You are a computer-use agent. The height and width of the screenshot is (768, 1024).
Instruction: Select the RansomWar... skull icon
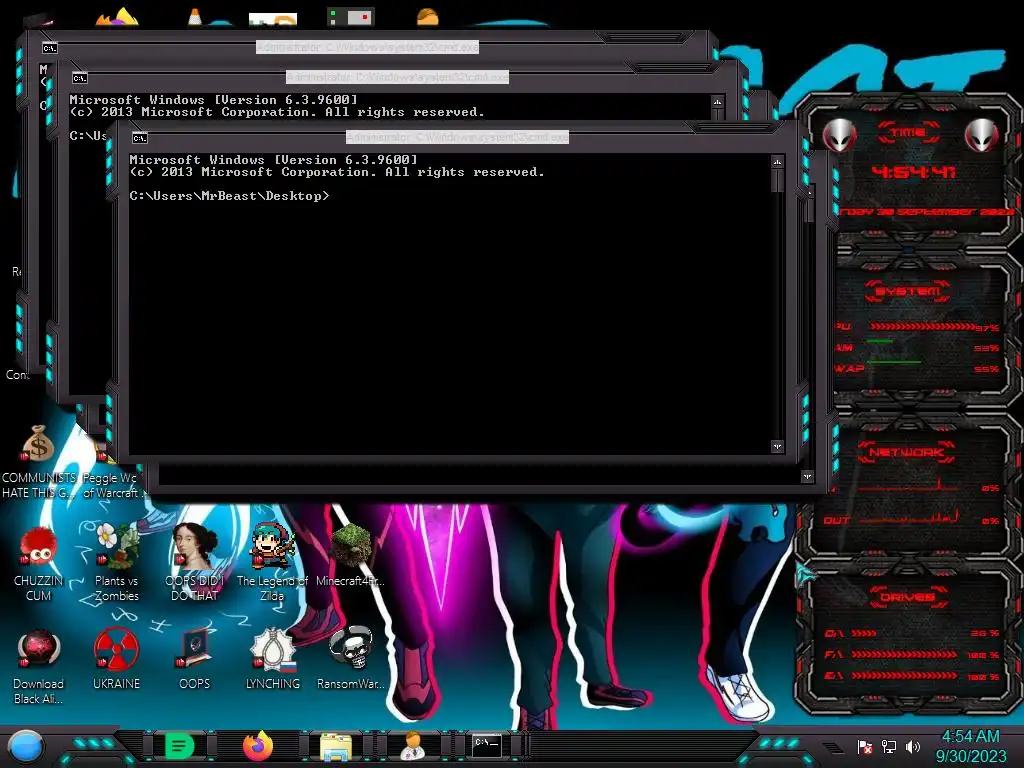click(x=351, y=658)
